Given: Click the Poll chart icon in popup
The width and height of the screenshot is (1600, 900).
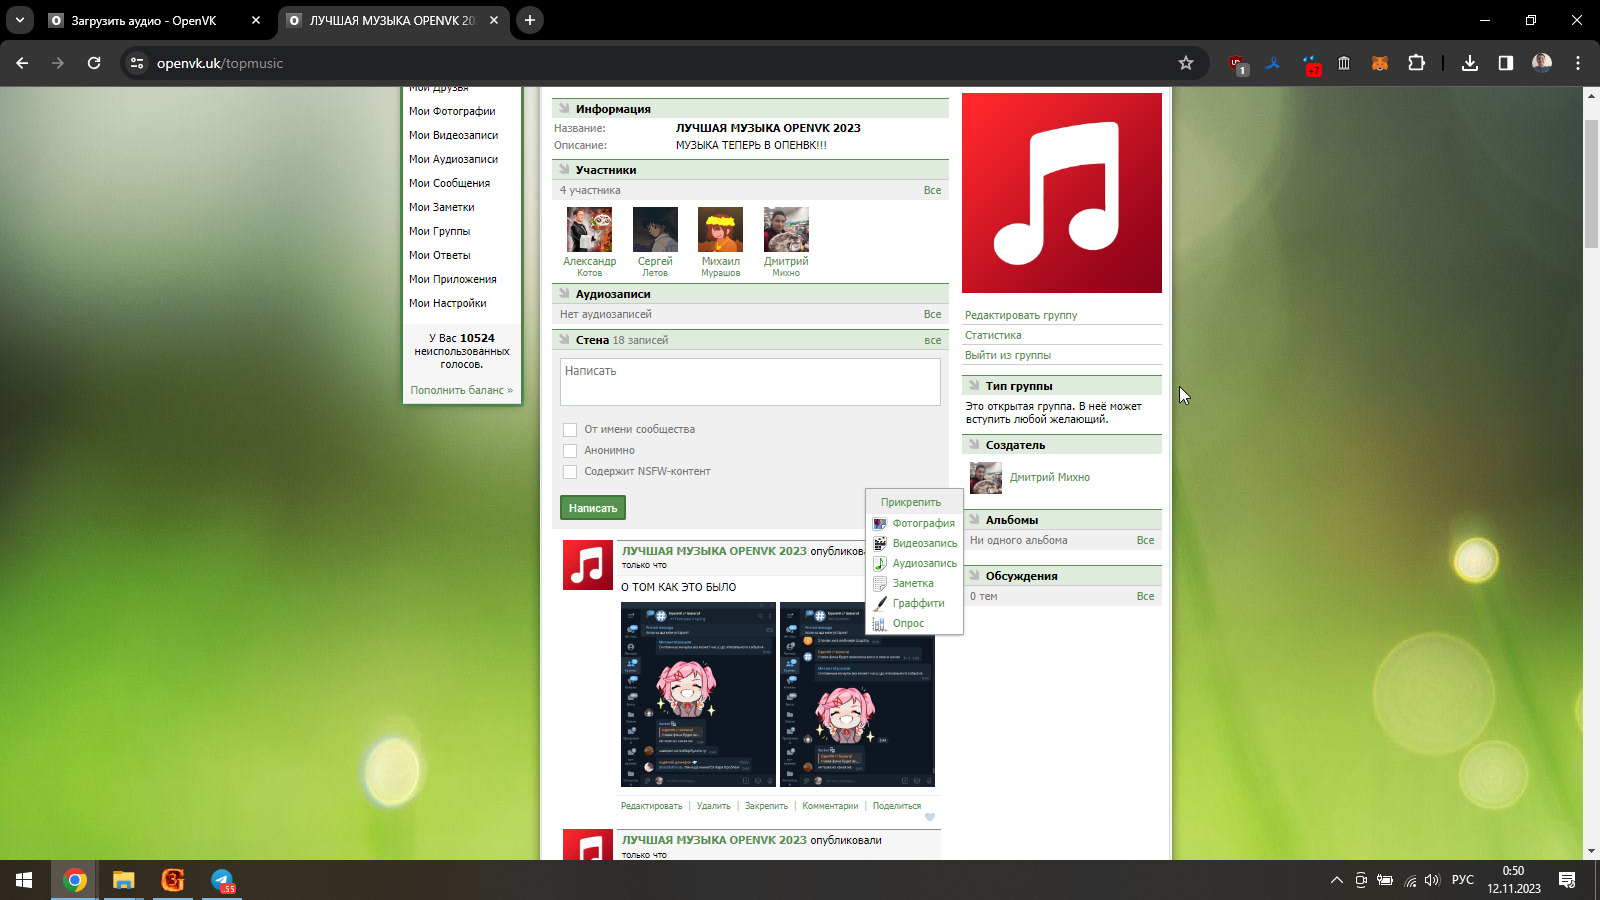Looking at the screenshot, I should [880, 623].
